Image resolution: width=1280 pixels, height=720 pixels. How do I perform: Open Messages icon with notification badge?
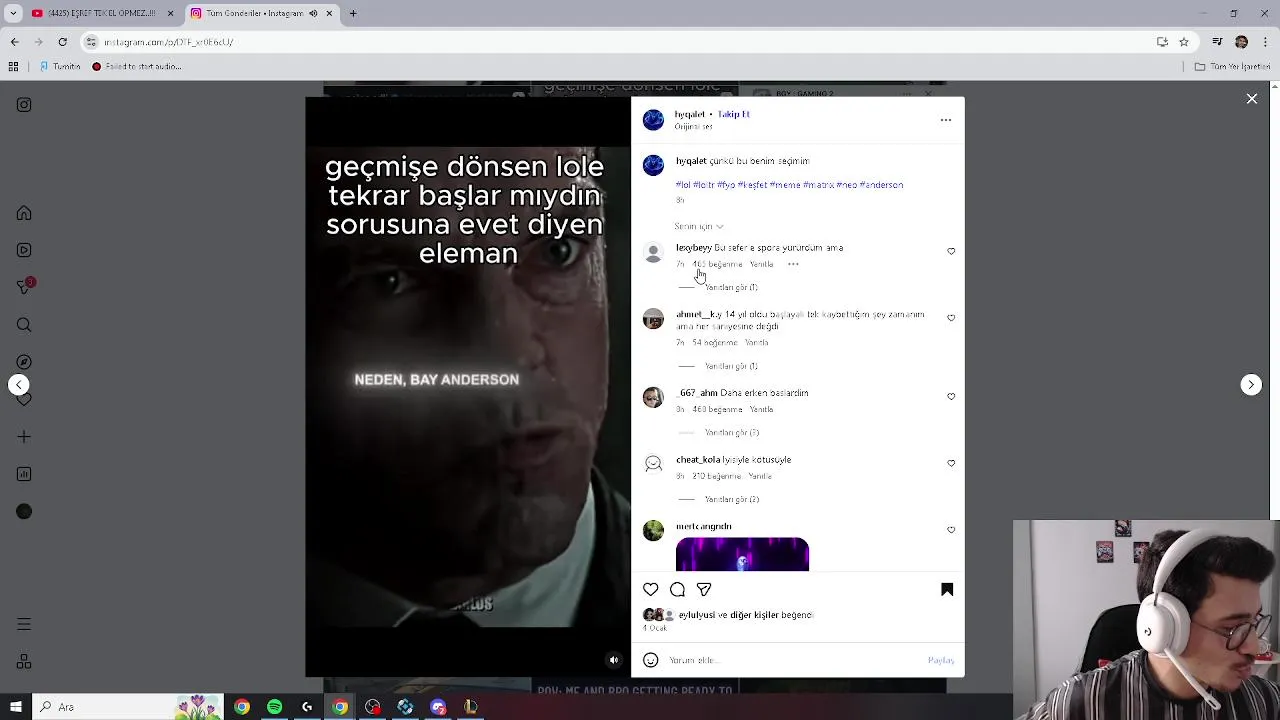coord(25,287)
